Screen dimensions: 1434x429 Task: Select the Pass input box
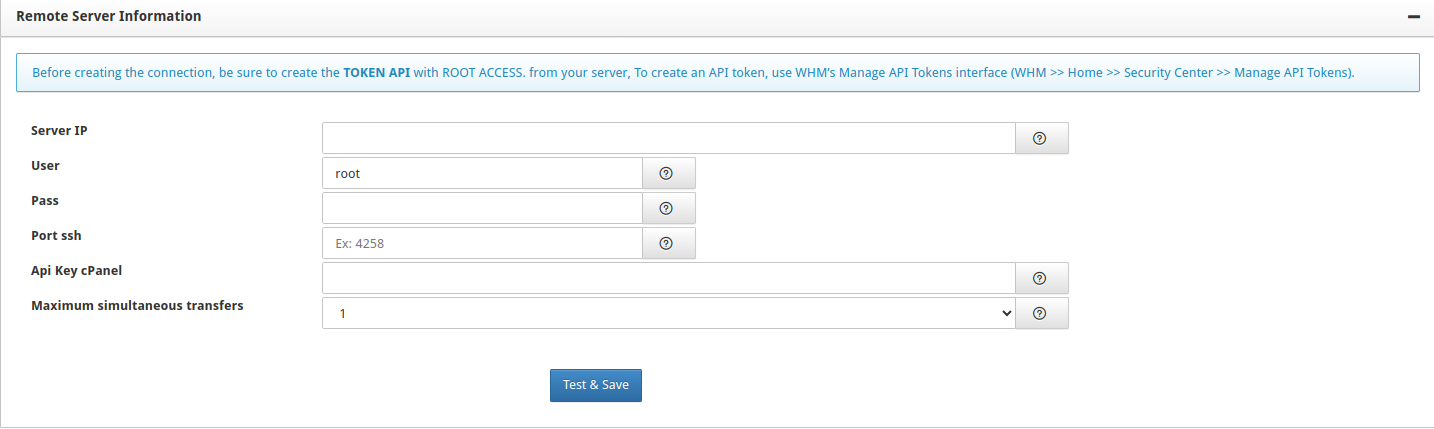pyautogui.click(x=481, y=208)
